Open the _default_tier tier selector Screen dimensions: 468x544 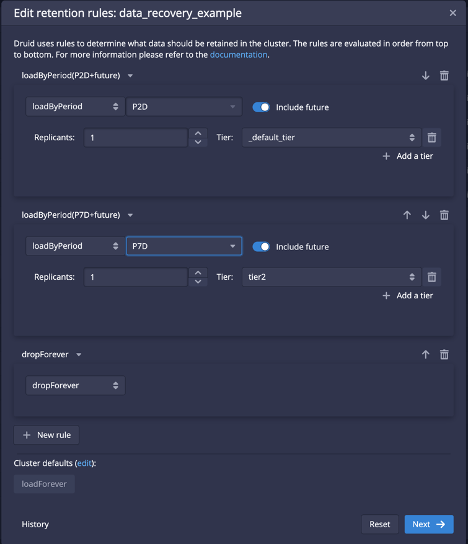click(331, 137)
